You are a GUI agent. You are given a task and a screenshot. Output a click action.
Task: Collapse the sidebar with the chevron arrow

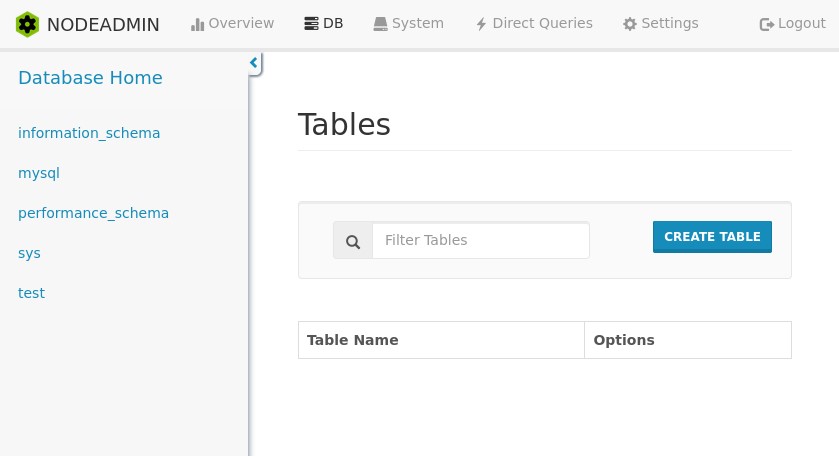coord(254,64)
